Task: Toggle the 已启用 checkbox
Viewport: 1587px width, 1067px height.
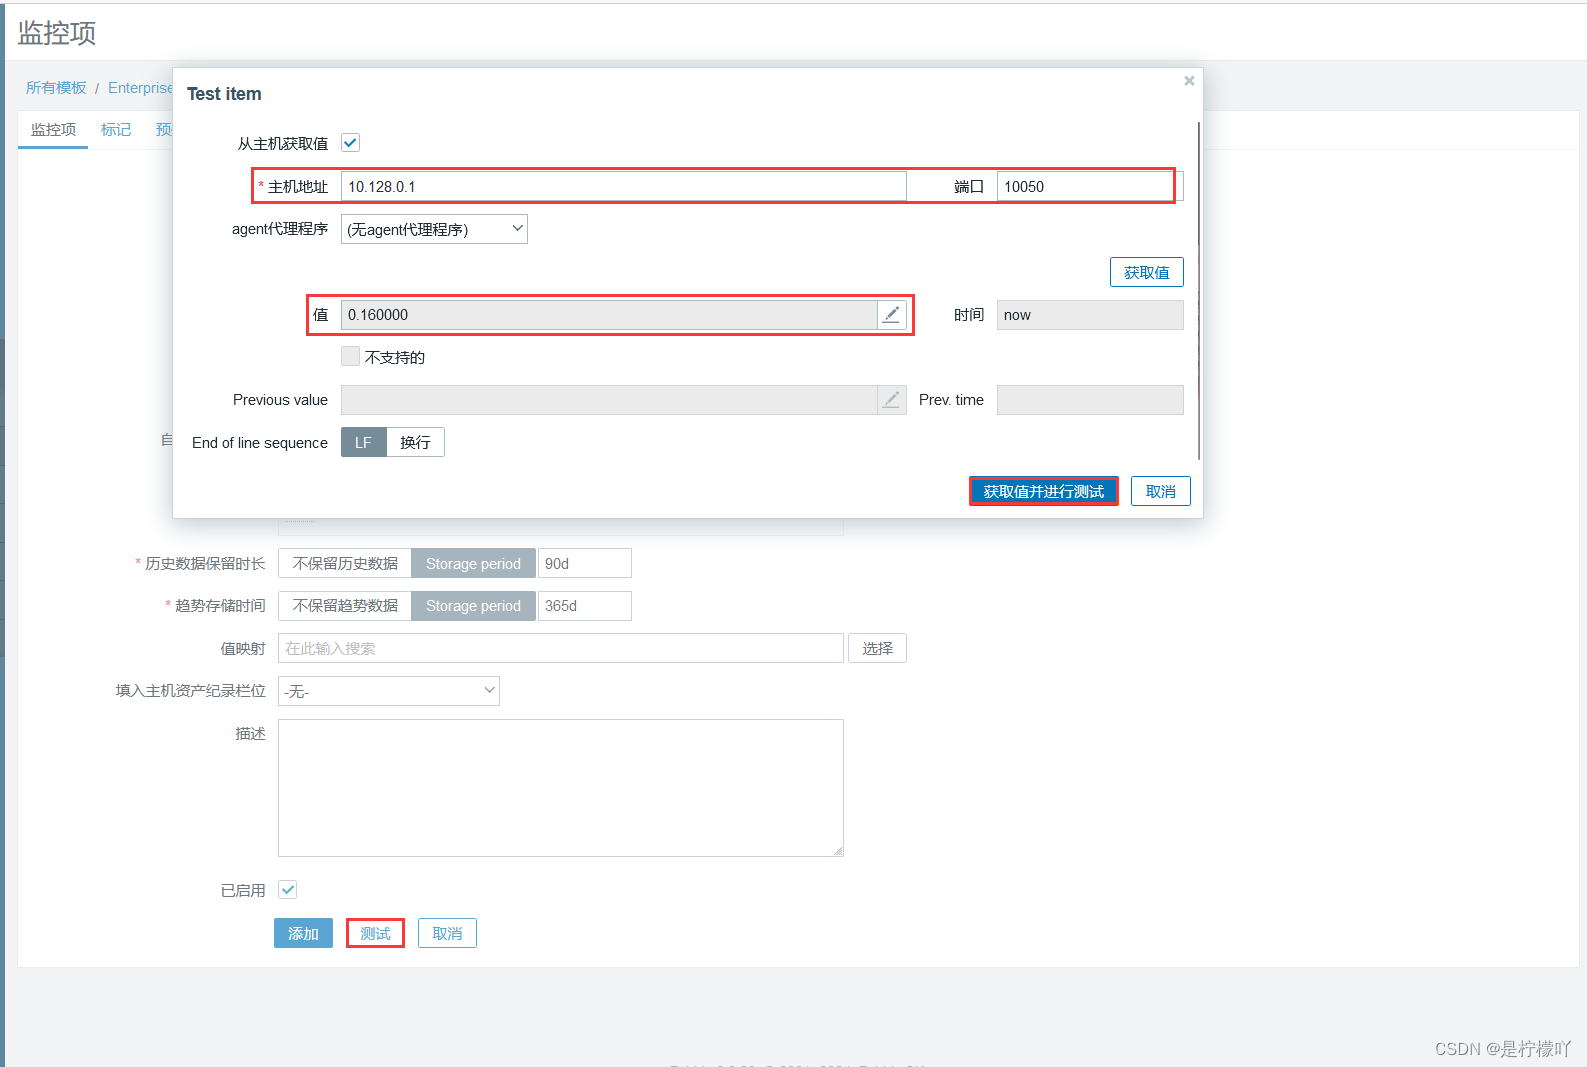Action: (288, 890)
